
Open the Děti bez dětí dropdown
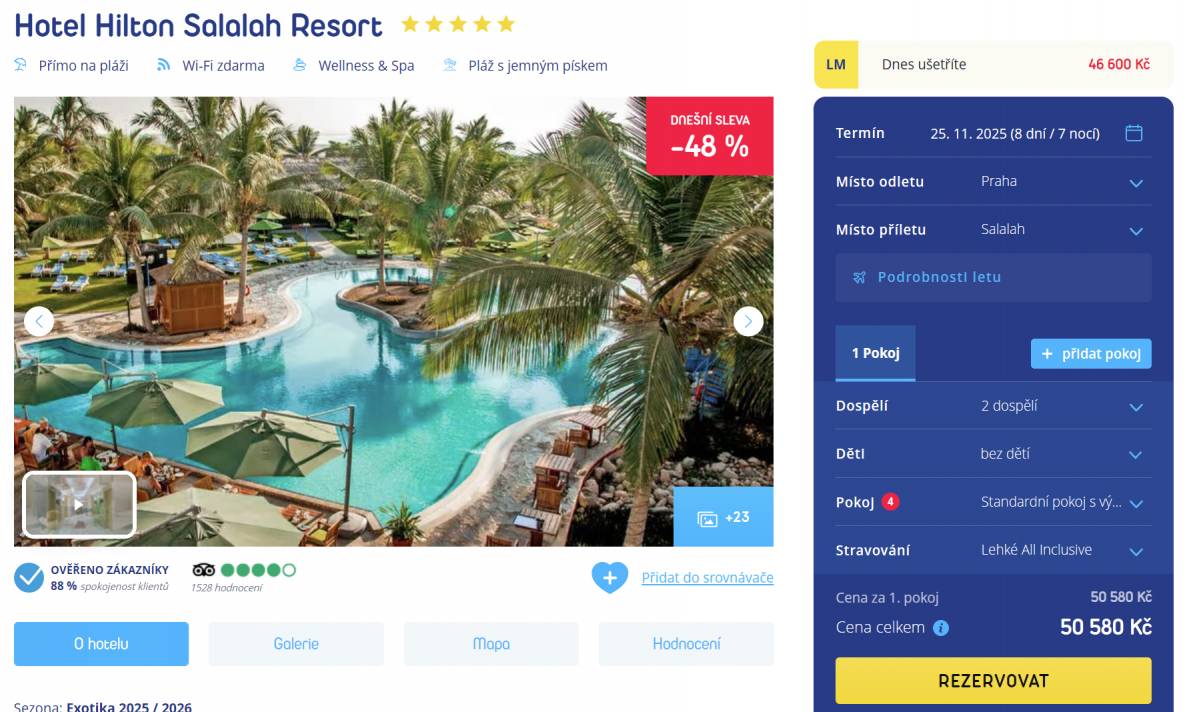pos(993,454)
